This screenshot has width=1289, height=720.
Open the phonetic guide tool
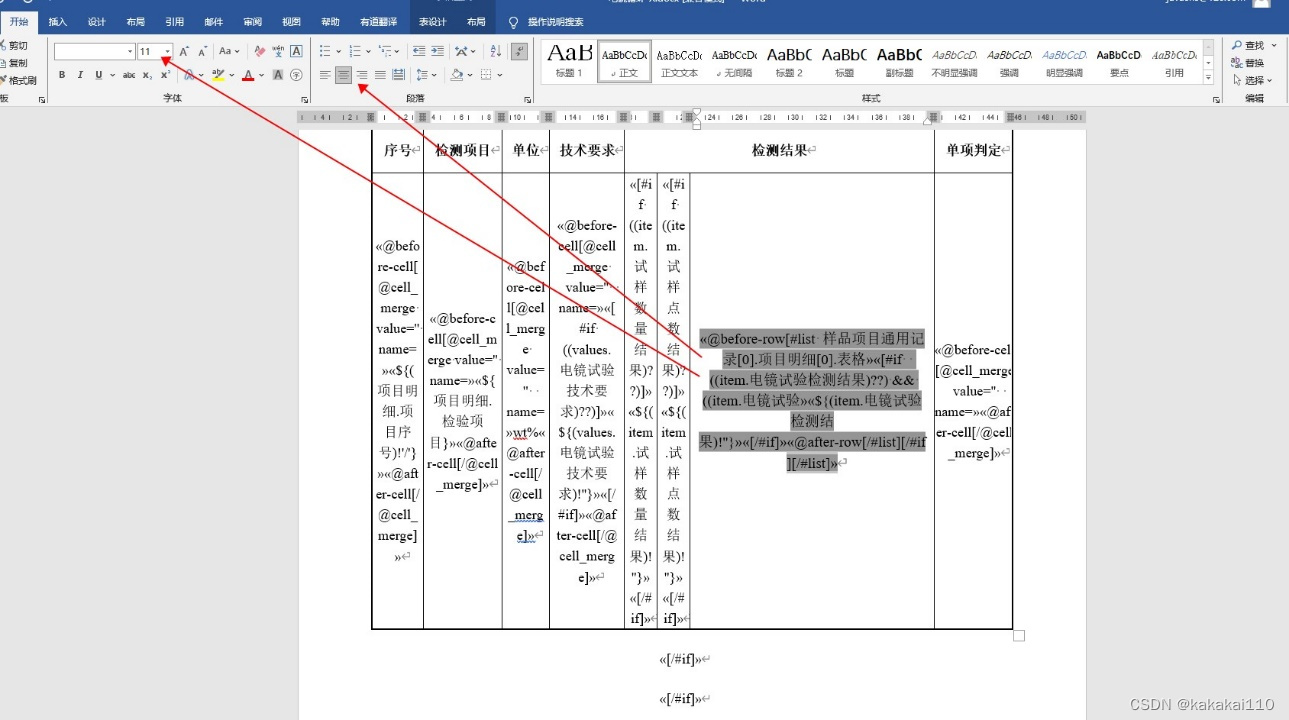coord(278,51)
